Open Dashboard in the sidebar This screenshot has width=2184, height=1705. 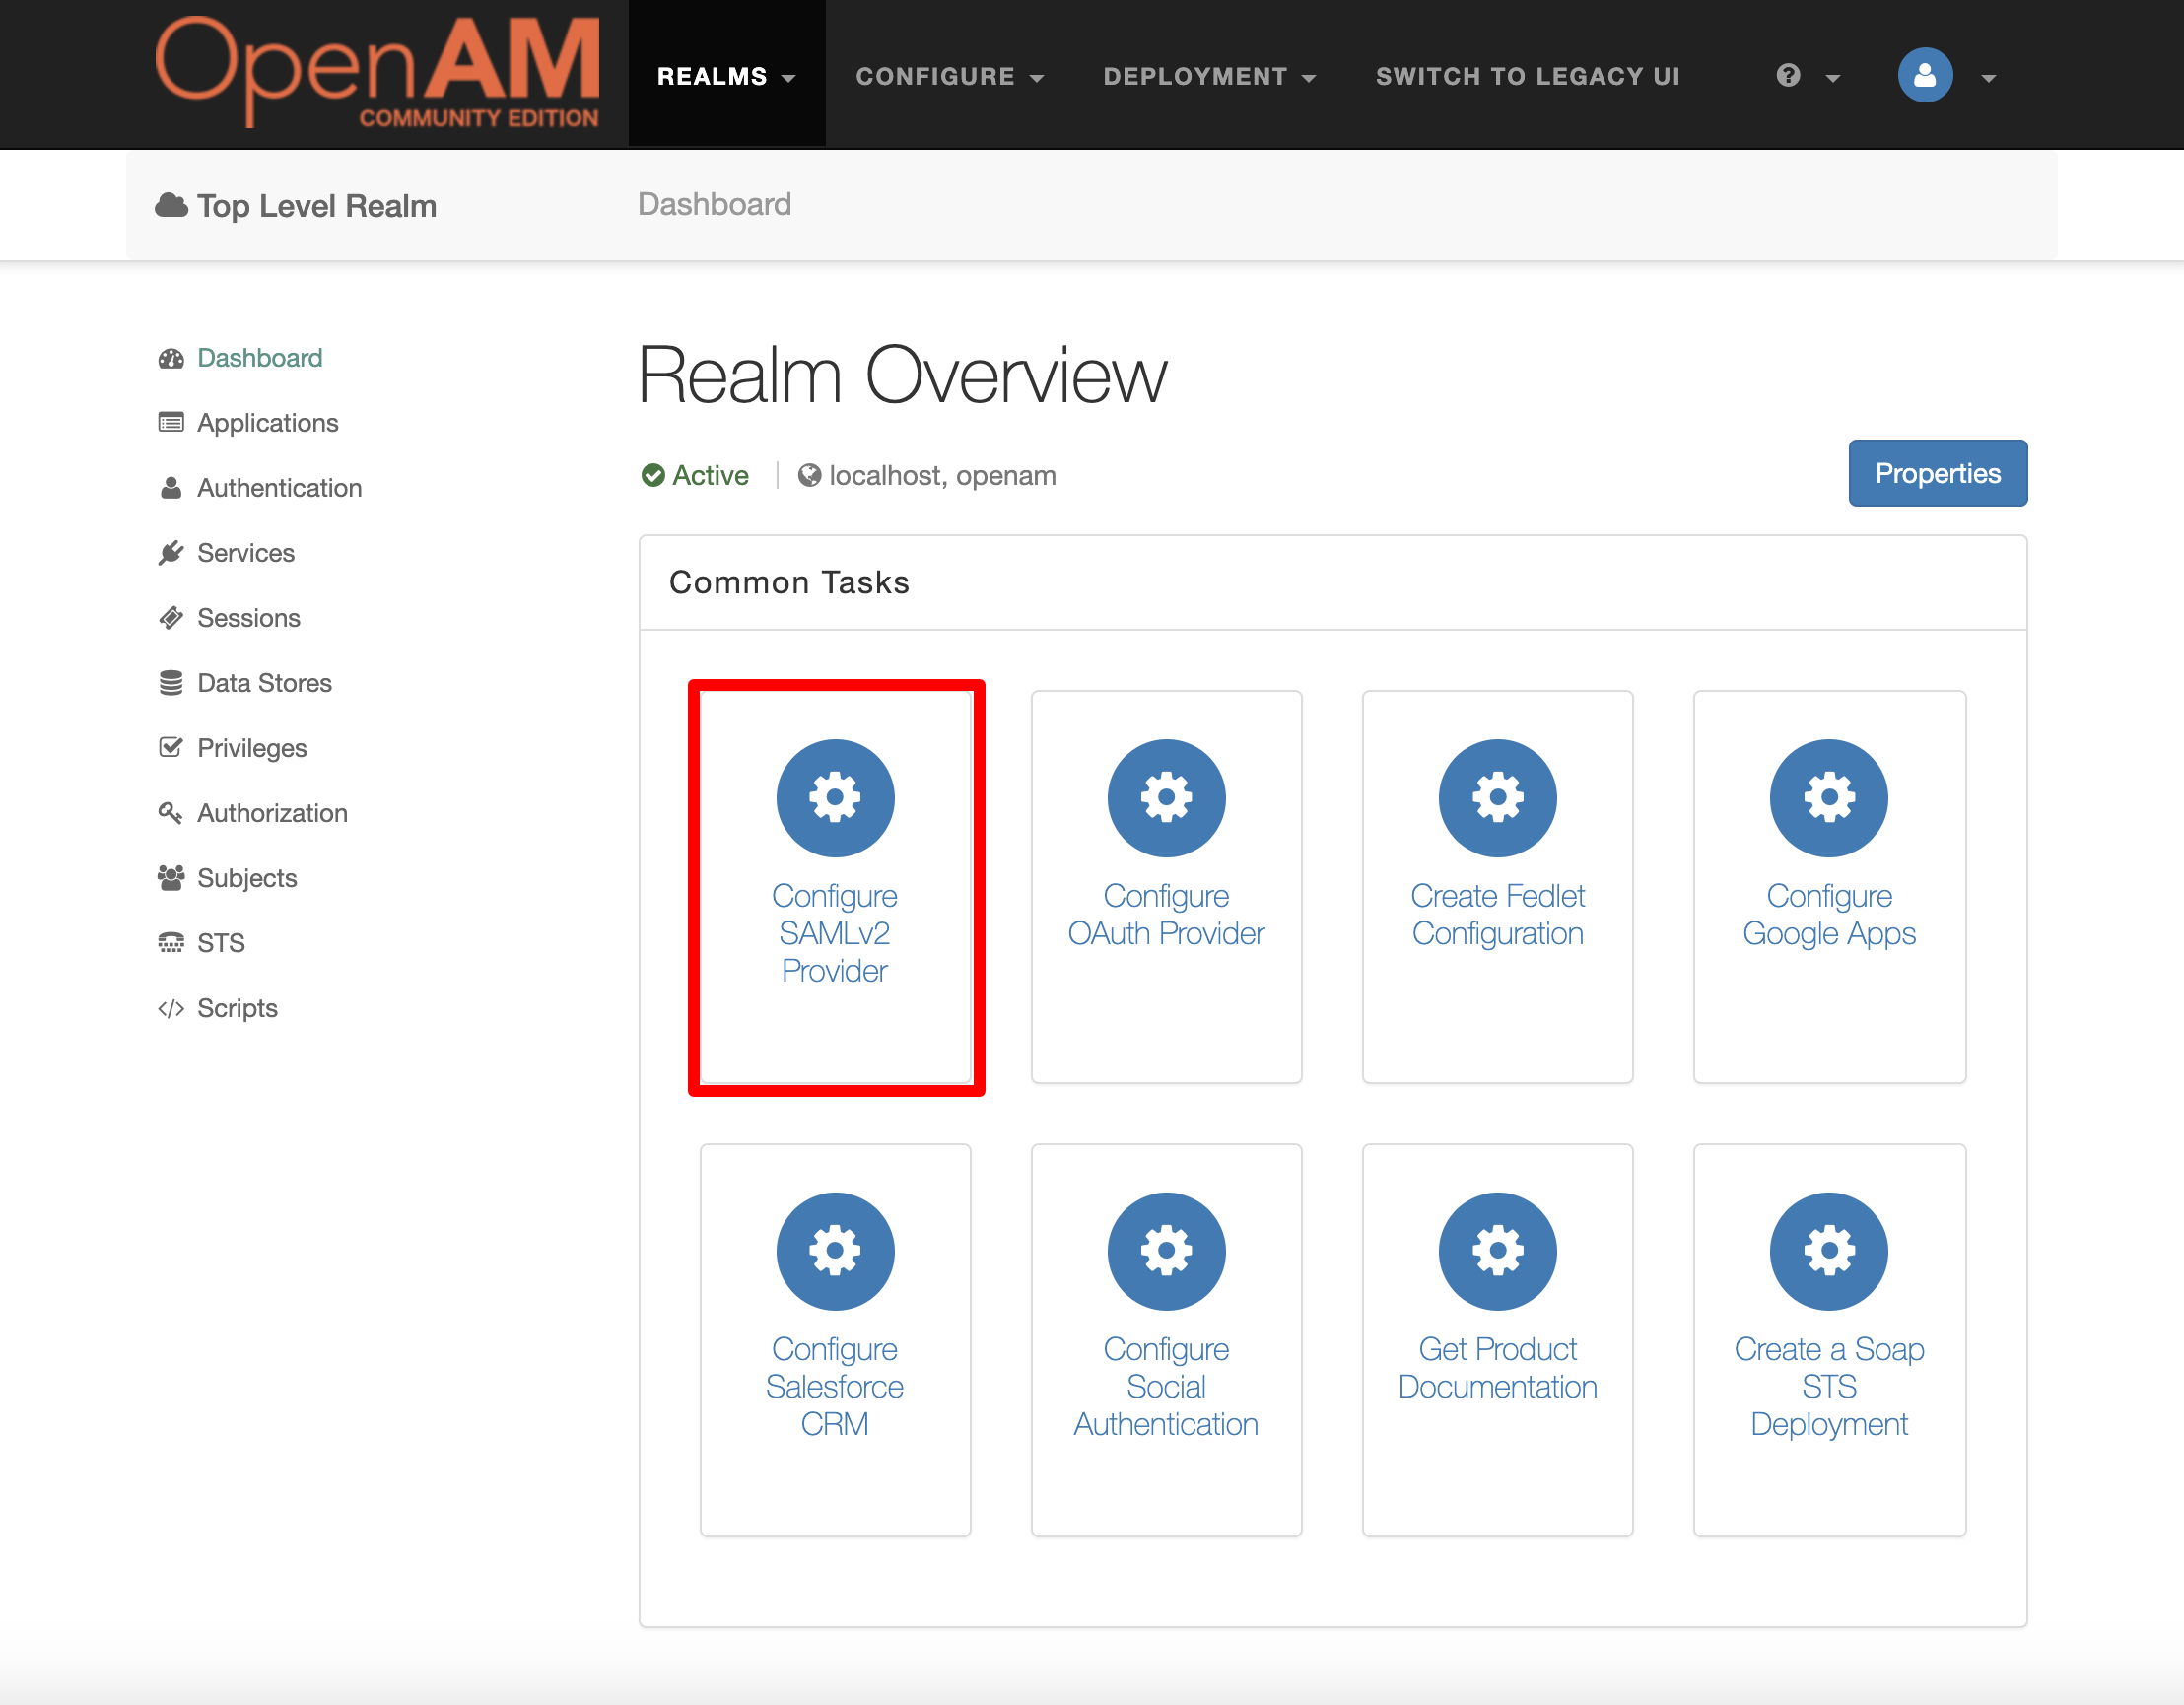[x=260, y=358]
